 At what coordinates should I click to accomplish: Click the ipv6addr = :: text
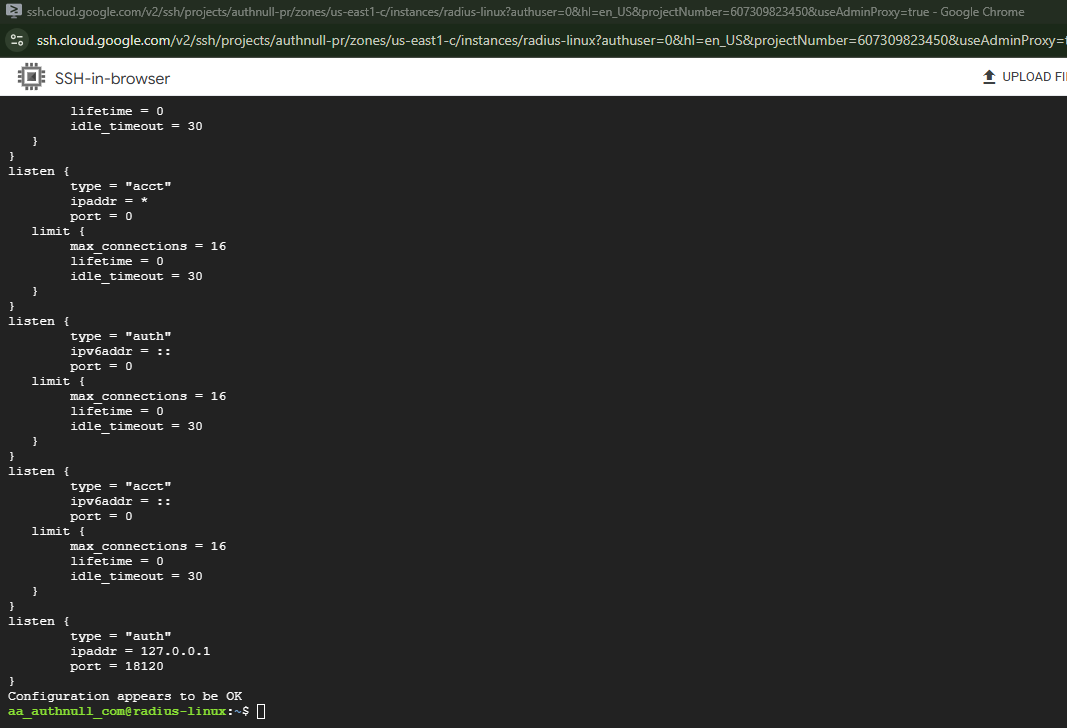(120, 350)
